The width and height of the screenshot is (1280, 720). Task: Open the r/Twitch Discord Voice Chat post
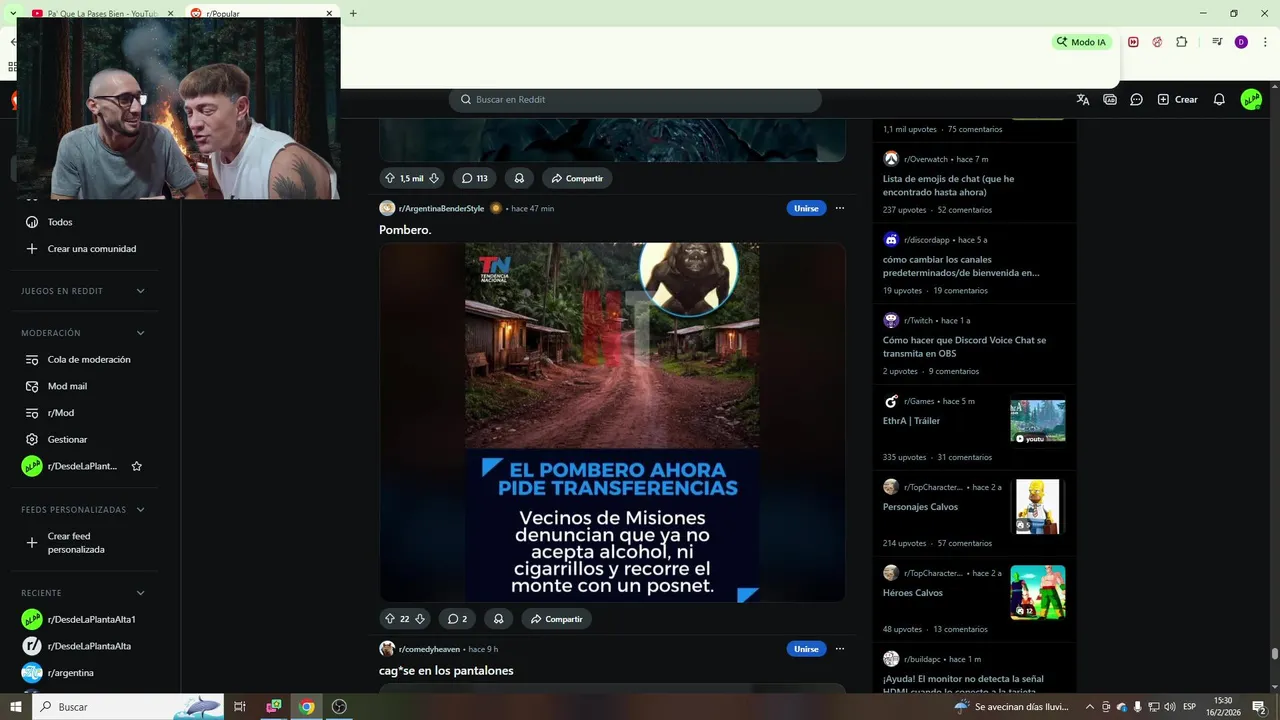coord(964,346)
